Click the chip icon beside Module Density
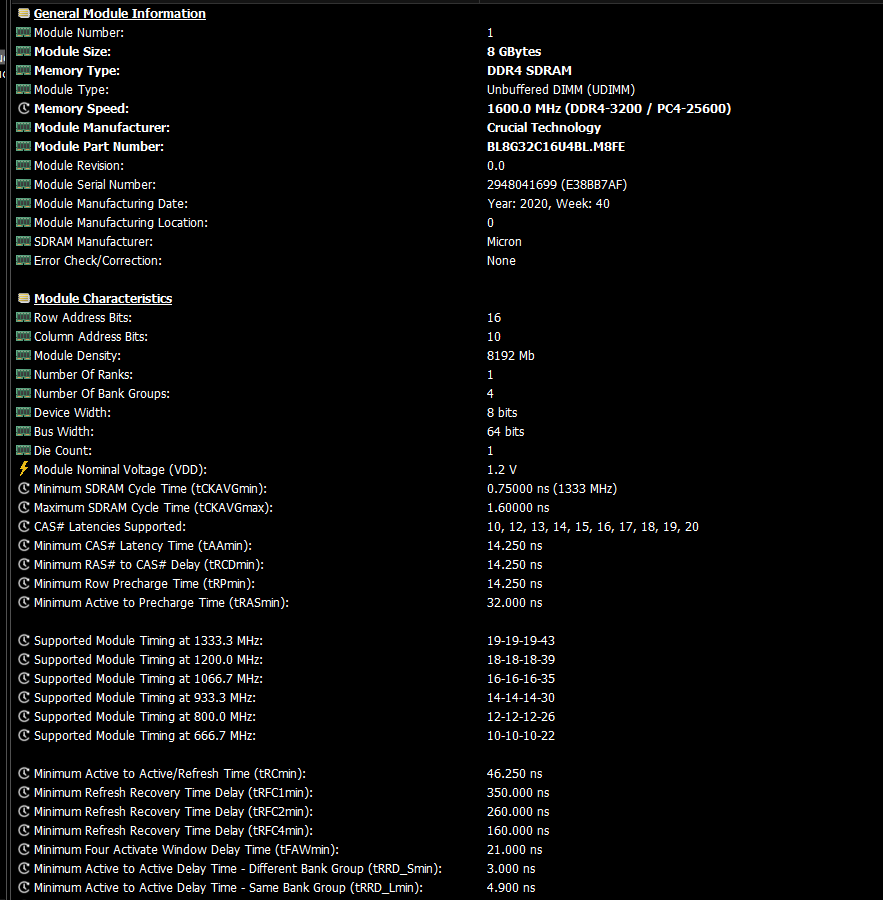This screenshot has width=883, height=900. [x=24, y=355]
